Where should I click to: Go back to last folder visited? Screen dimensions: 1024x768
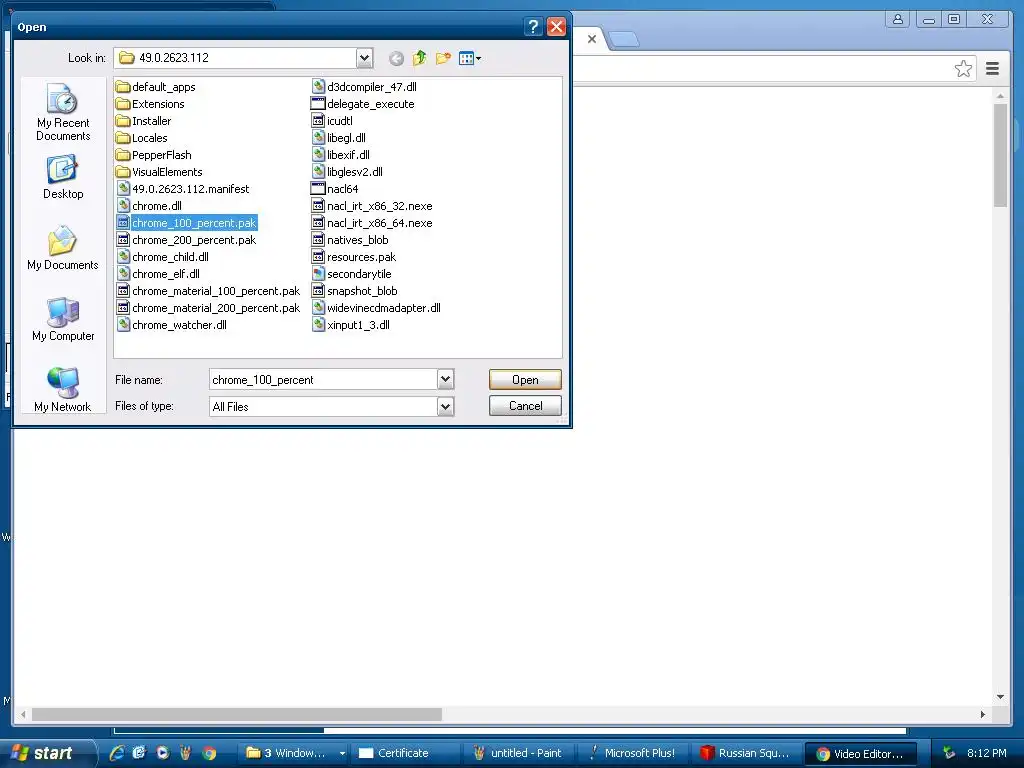point(396,59)
